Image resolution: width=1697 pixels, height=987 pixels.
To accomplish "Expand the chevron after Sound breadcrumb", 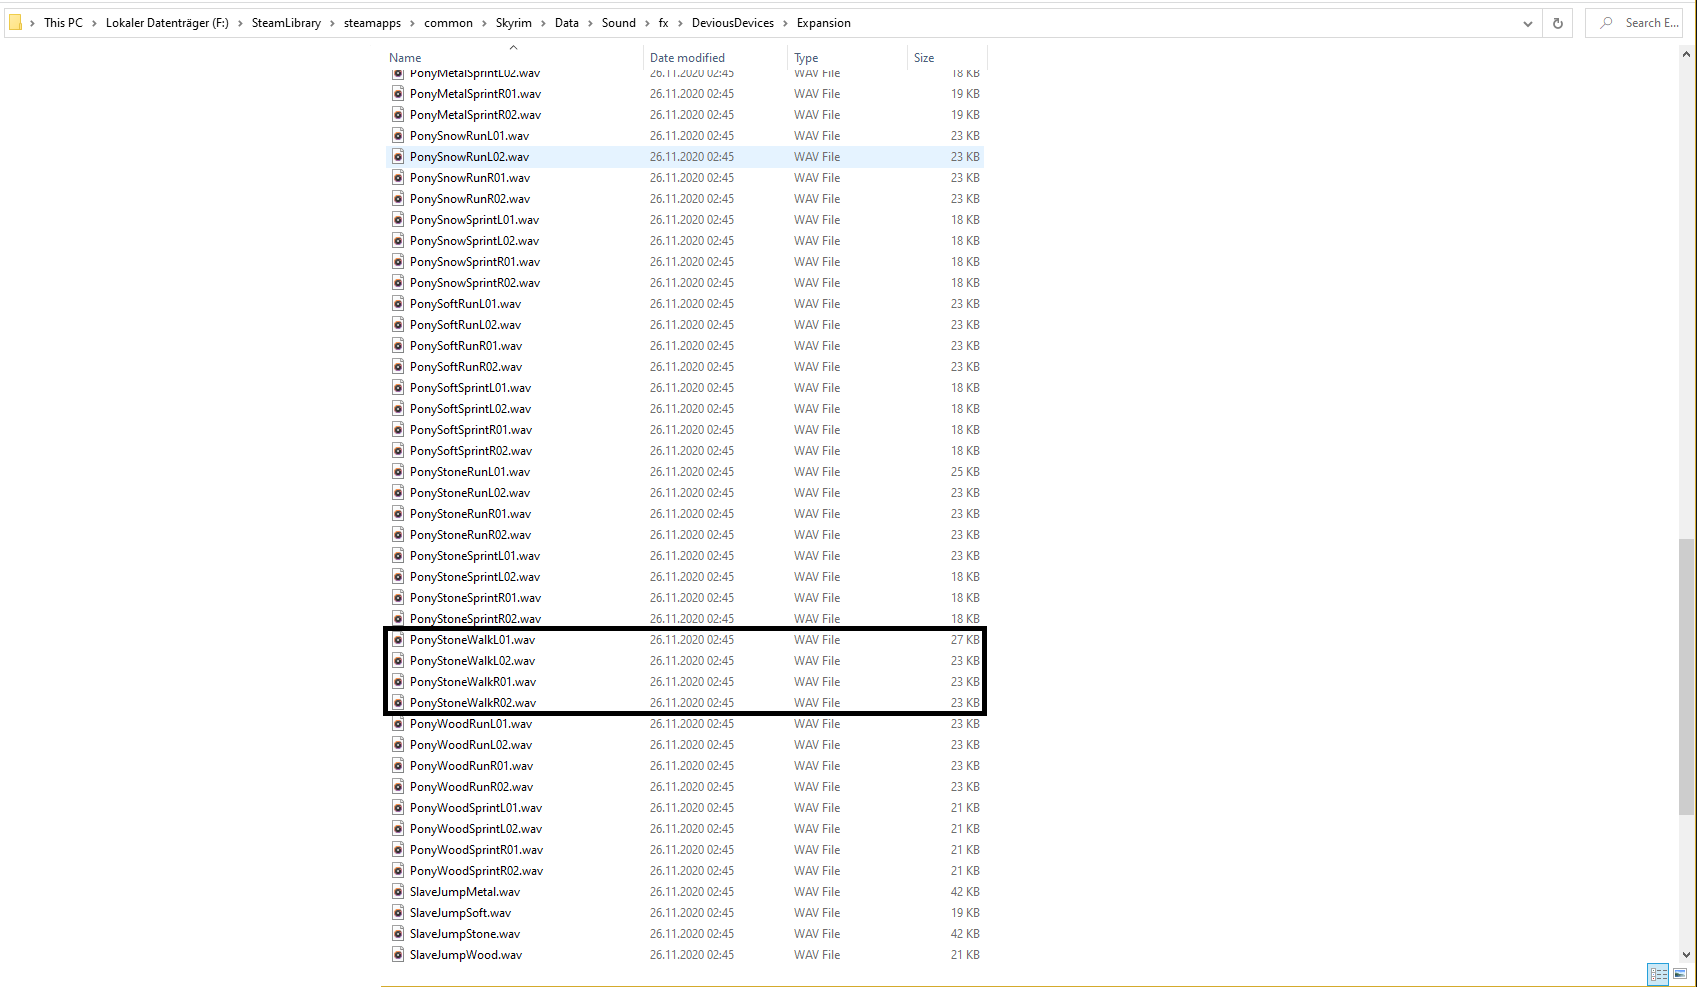I will pos(647,23).
